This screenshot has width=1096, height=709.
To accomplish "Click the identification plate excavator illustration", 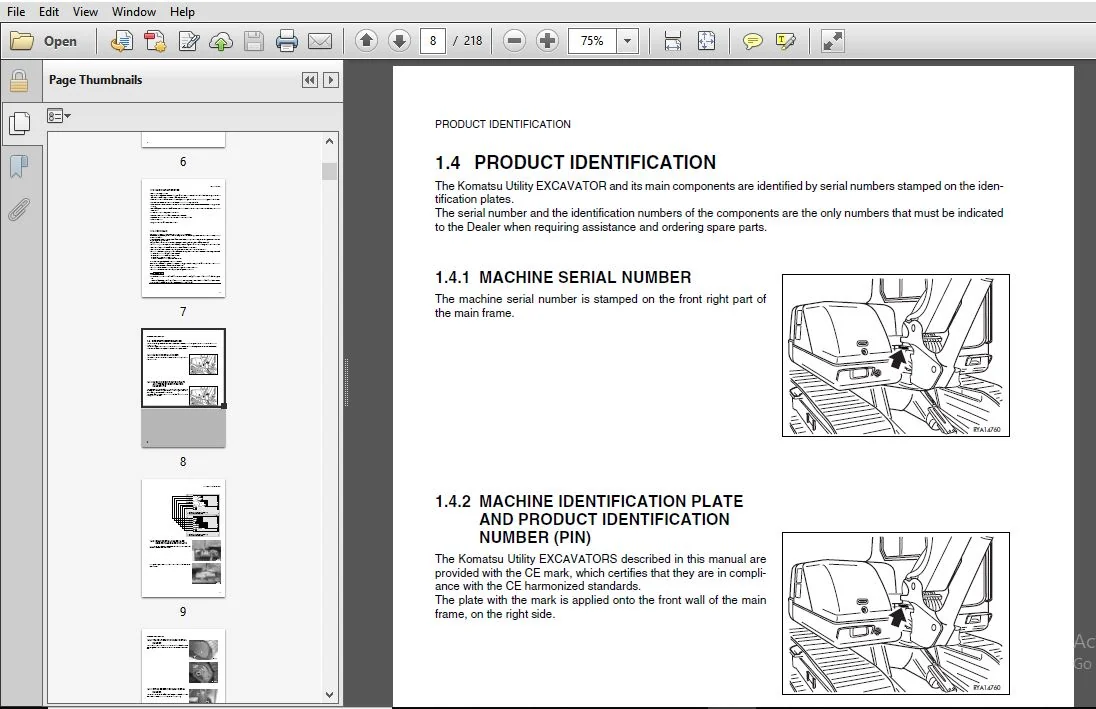I will (895, 613).
